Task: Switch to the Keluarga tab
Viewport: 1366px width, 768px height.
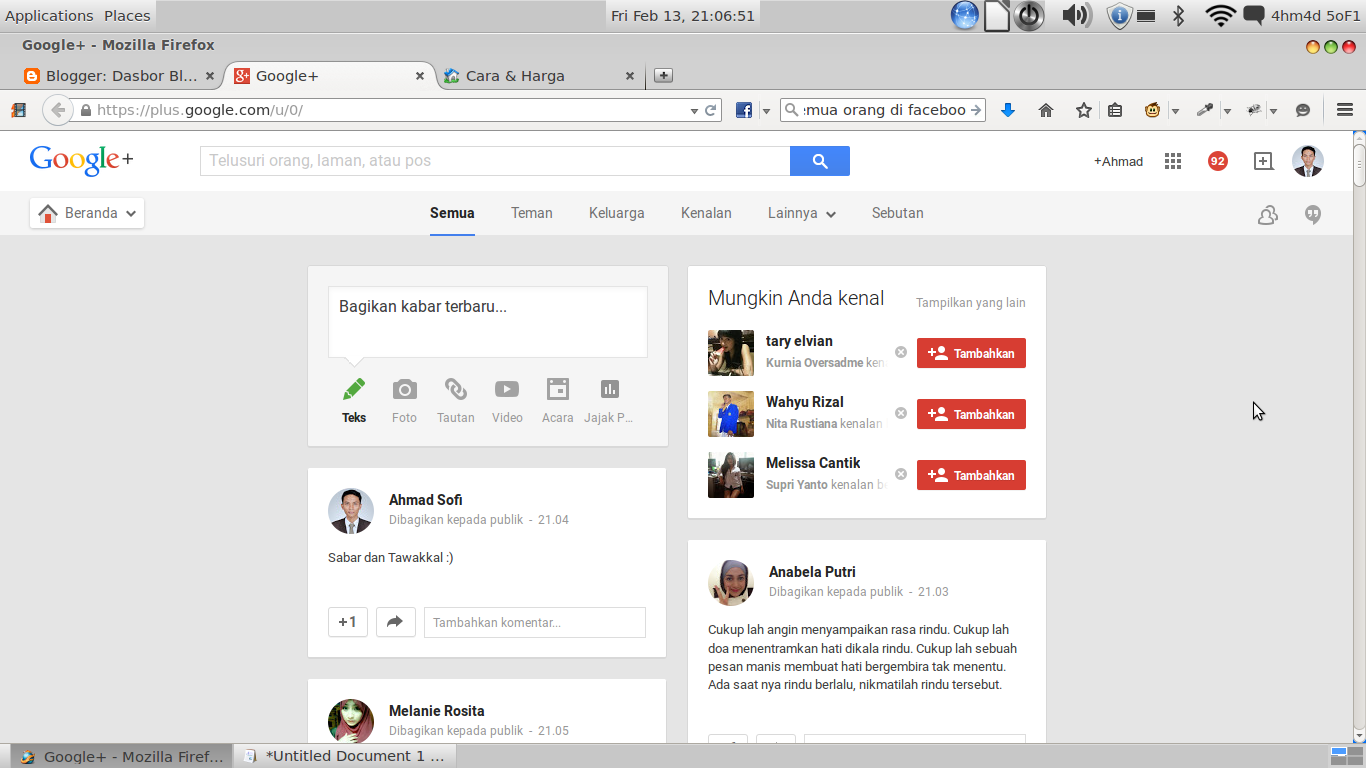Action: pyautogui.click(x=617, y=213)
